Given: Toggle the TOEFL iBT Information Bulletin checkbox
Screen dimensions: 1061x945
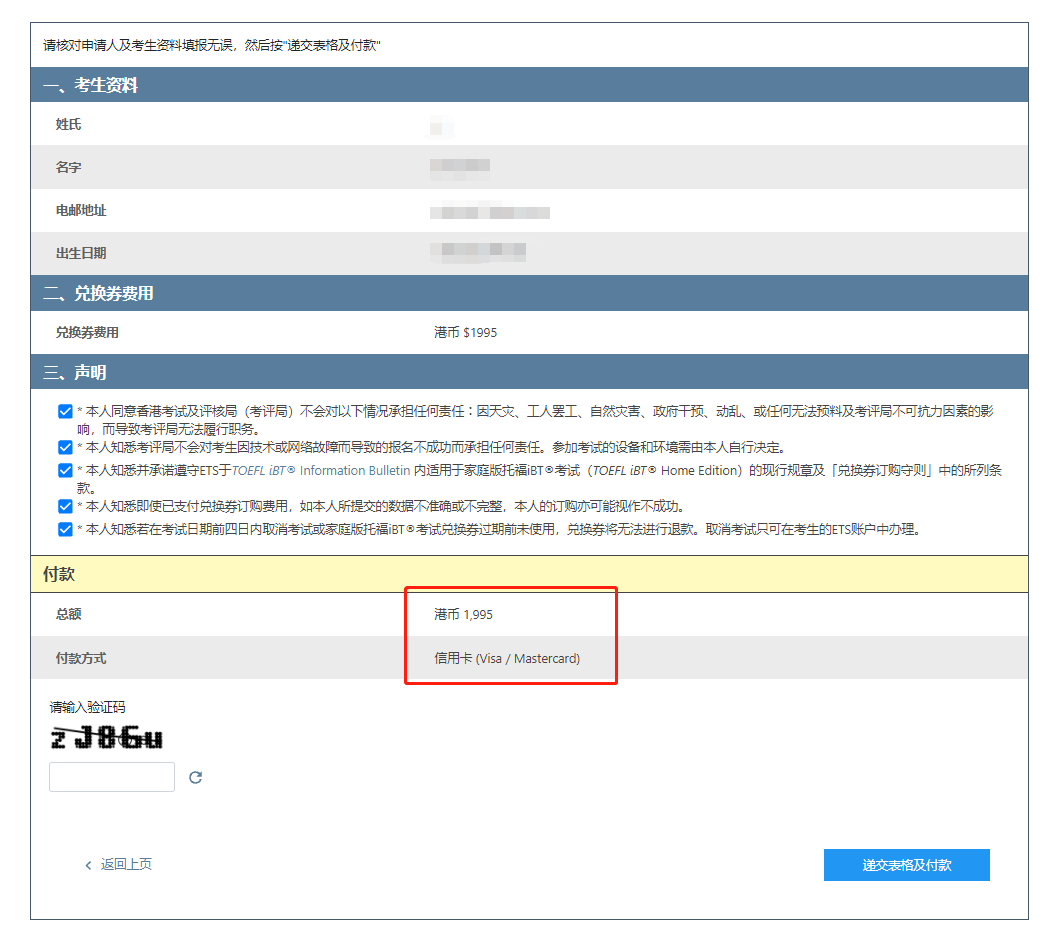Looking at the screenshot, I should pos(66,470).
